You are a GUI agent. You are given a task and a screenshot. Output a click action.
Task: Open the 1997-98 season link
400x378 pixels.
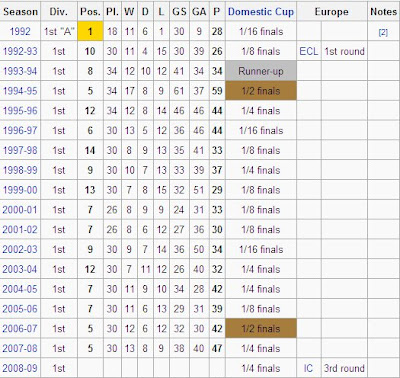point(20,150)
